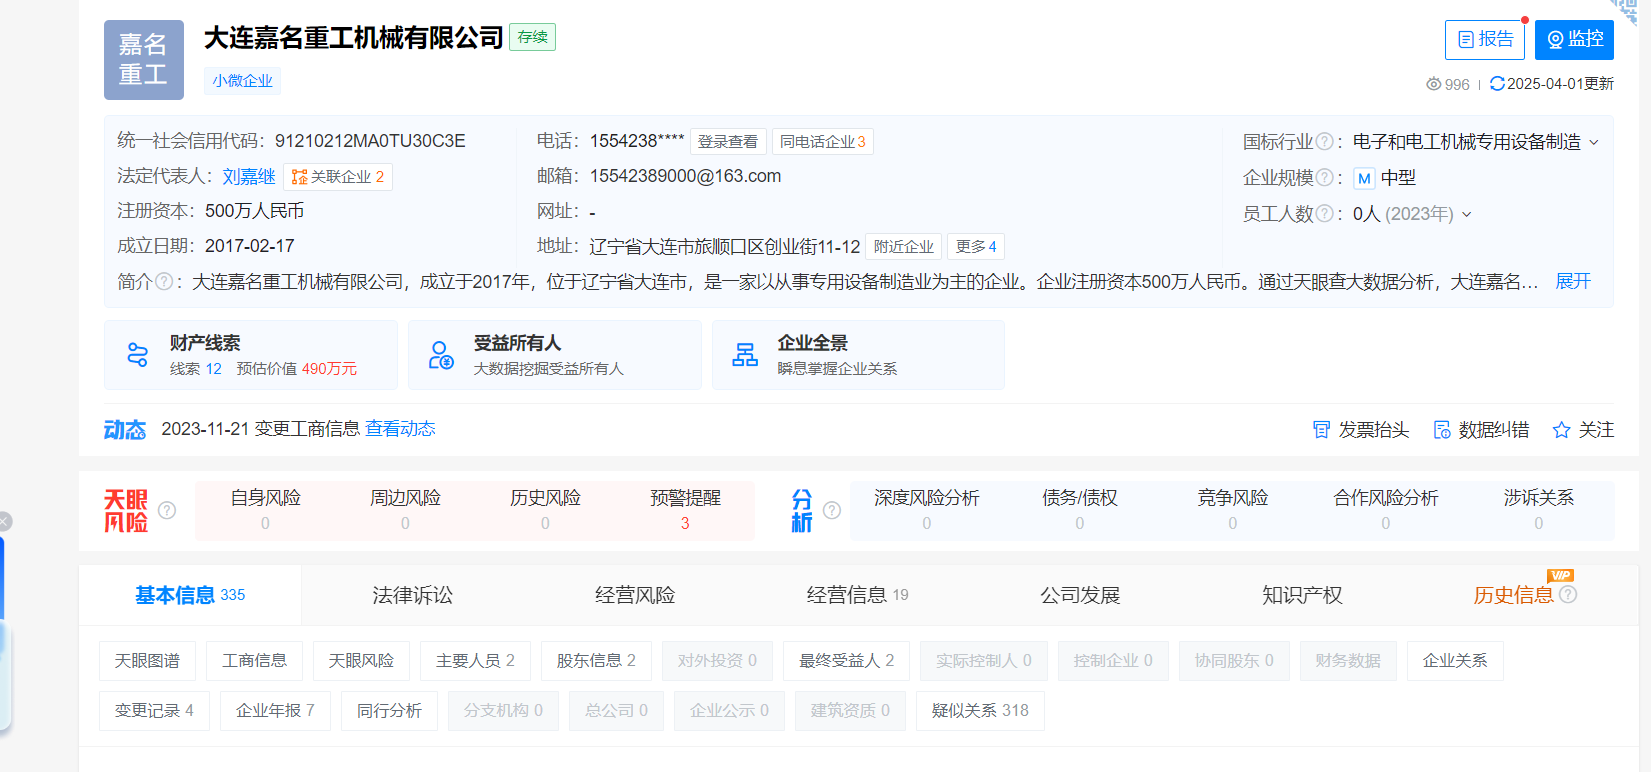This screenshot has height=772, width=1651.
Task: Jump to 天眼图谱 section
Action: click(147, 660)
